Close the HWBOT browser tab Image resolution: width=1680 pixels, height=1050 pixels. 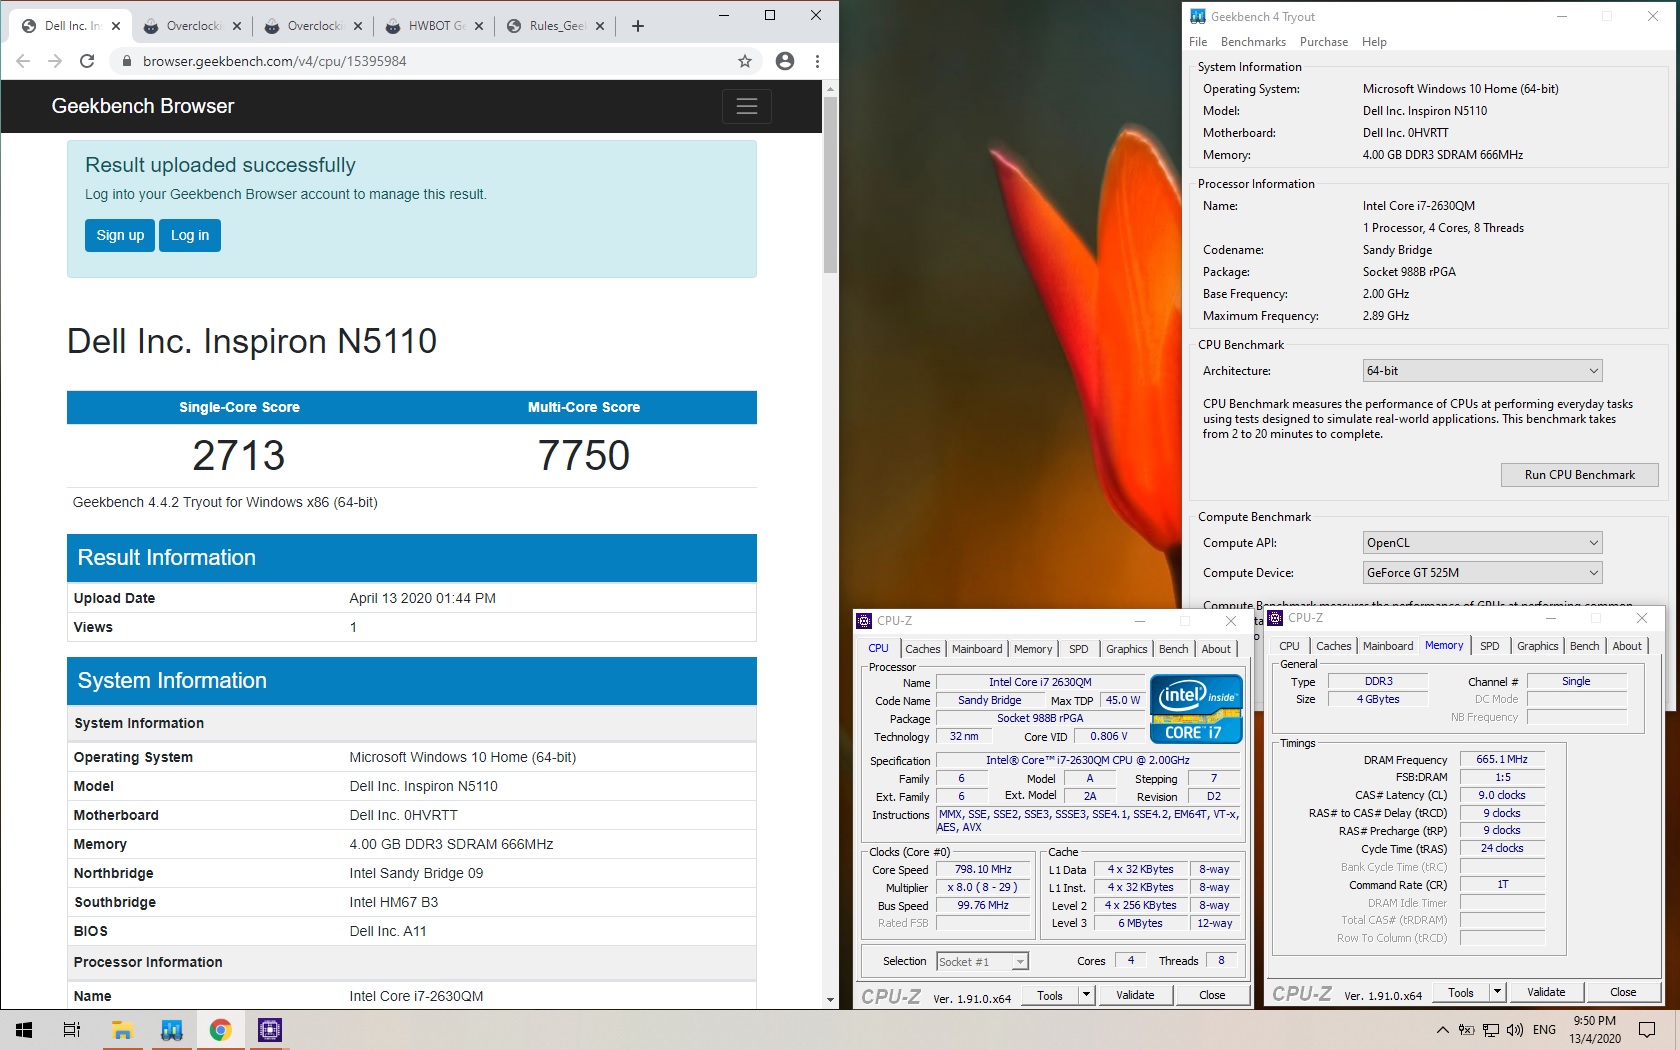[479, 26]
